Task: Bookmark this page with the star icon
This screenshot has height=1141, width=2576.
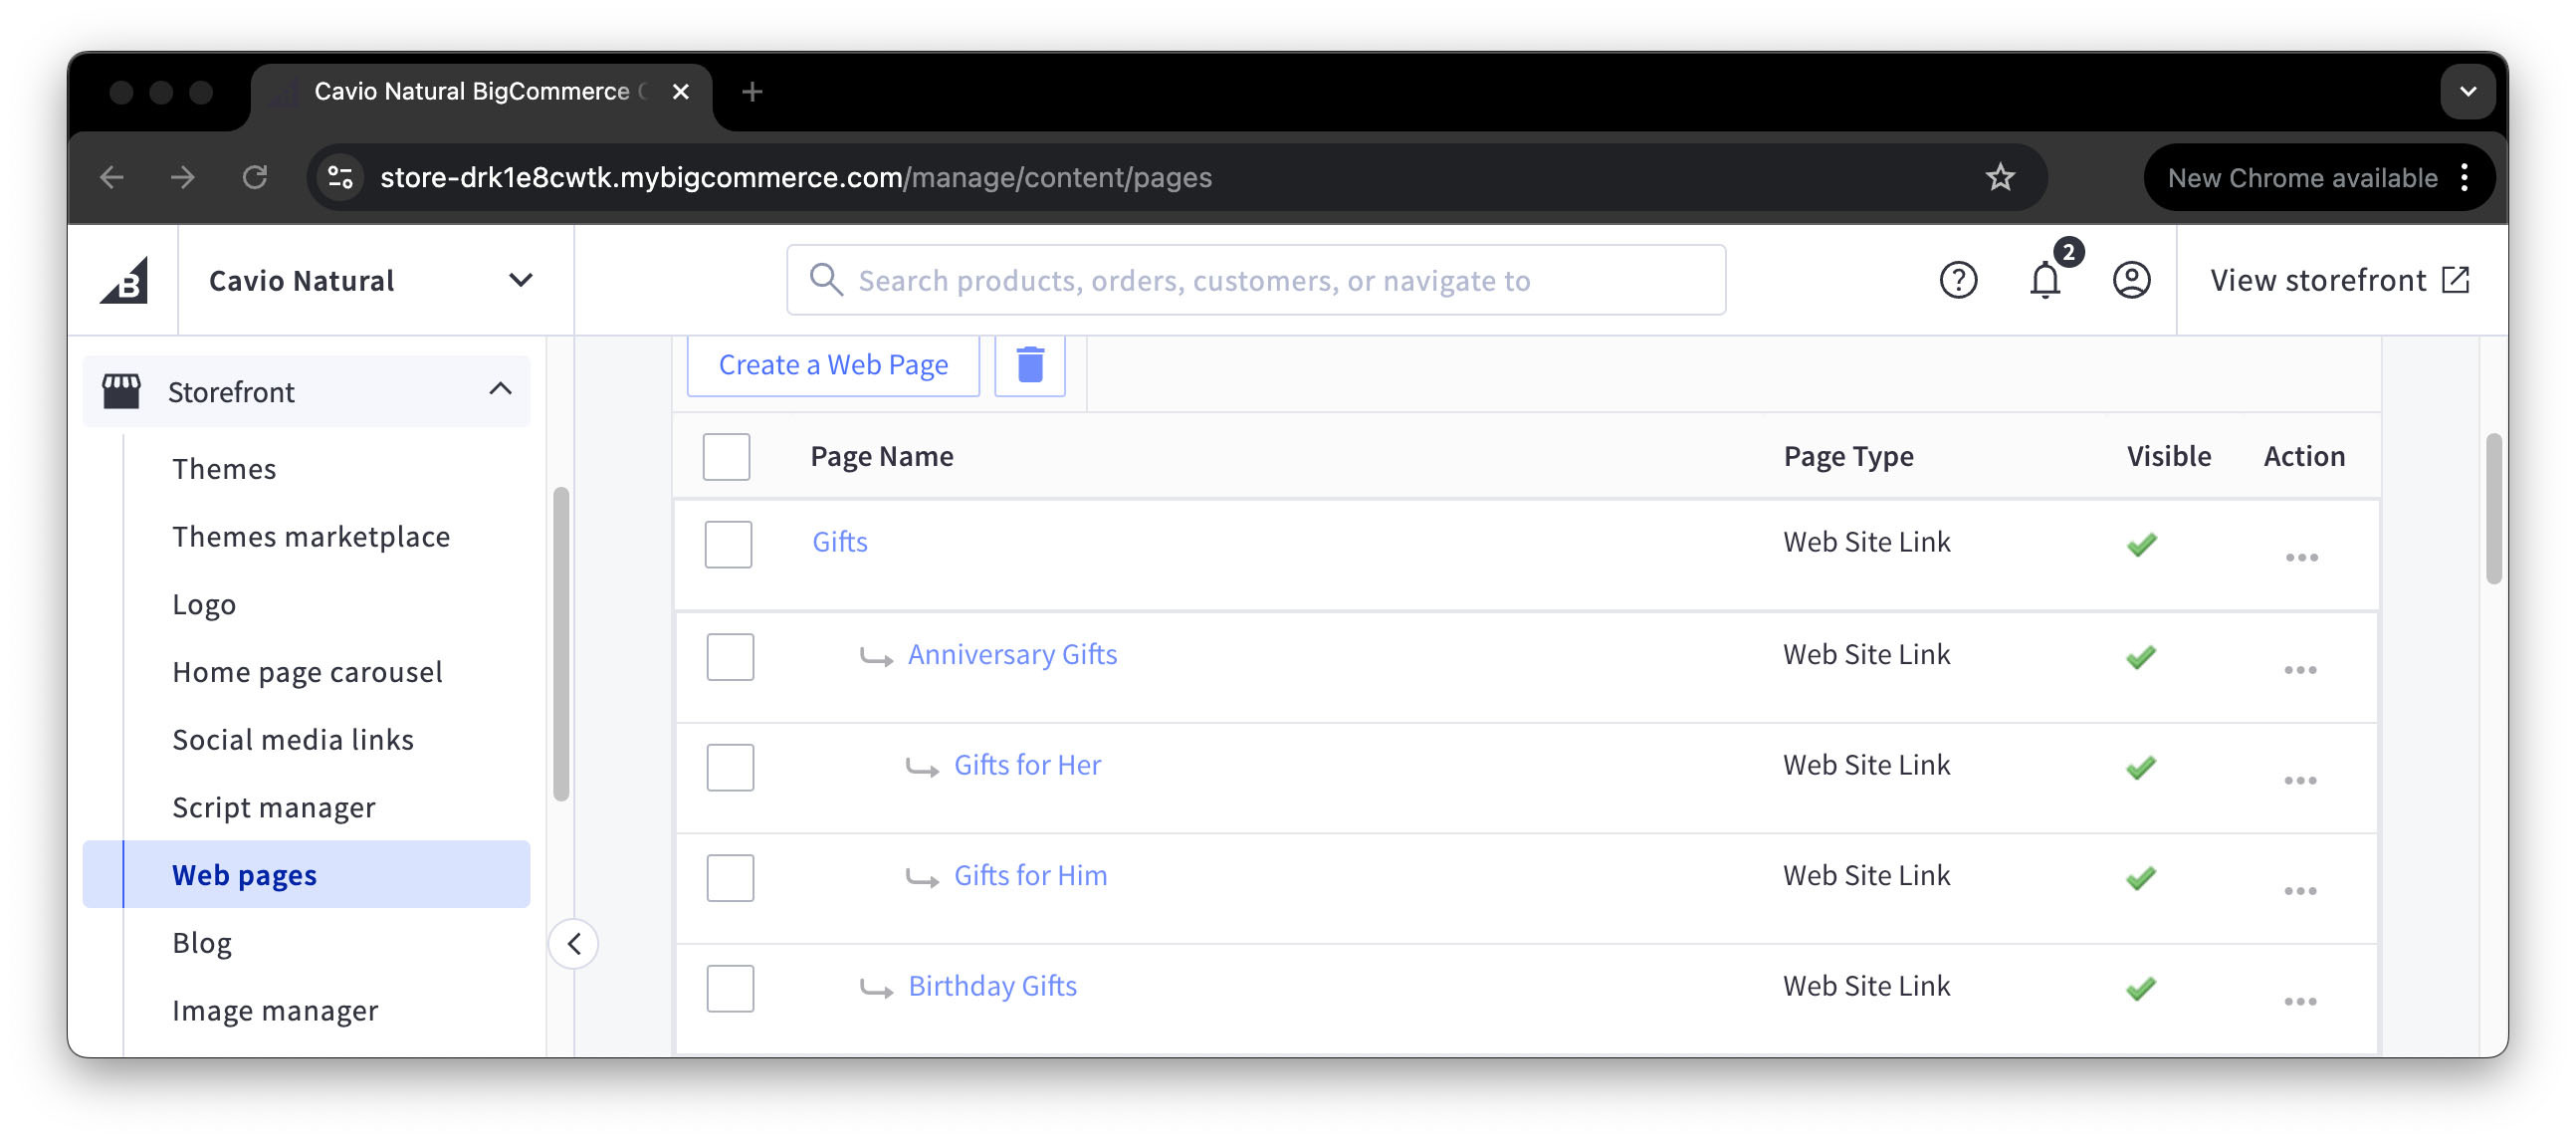Action: coord(2000,177)
